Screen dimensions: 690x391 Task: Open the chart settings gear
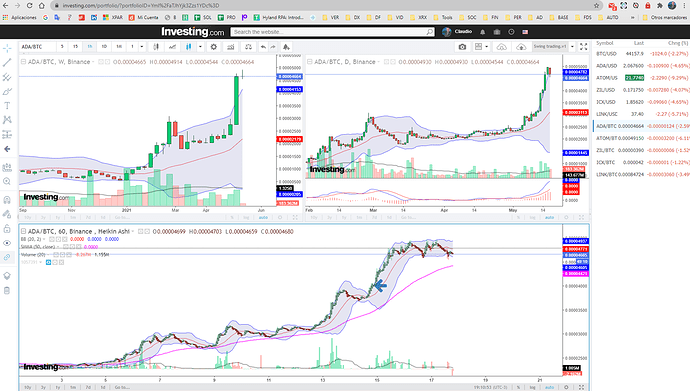coord(214,47)
